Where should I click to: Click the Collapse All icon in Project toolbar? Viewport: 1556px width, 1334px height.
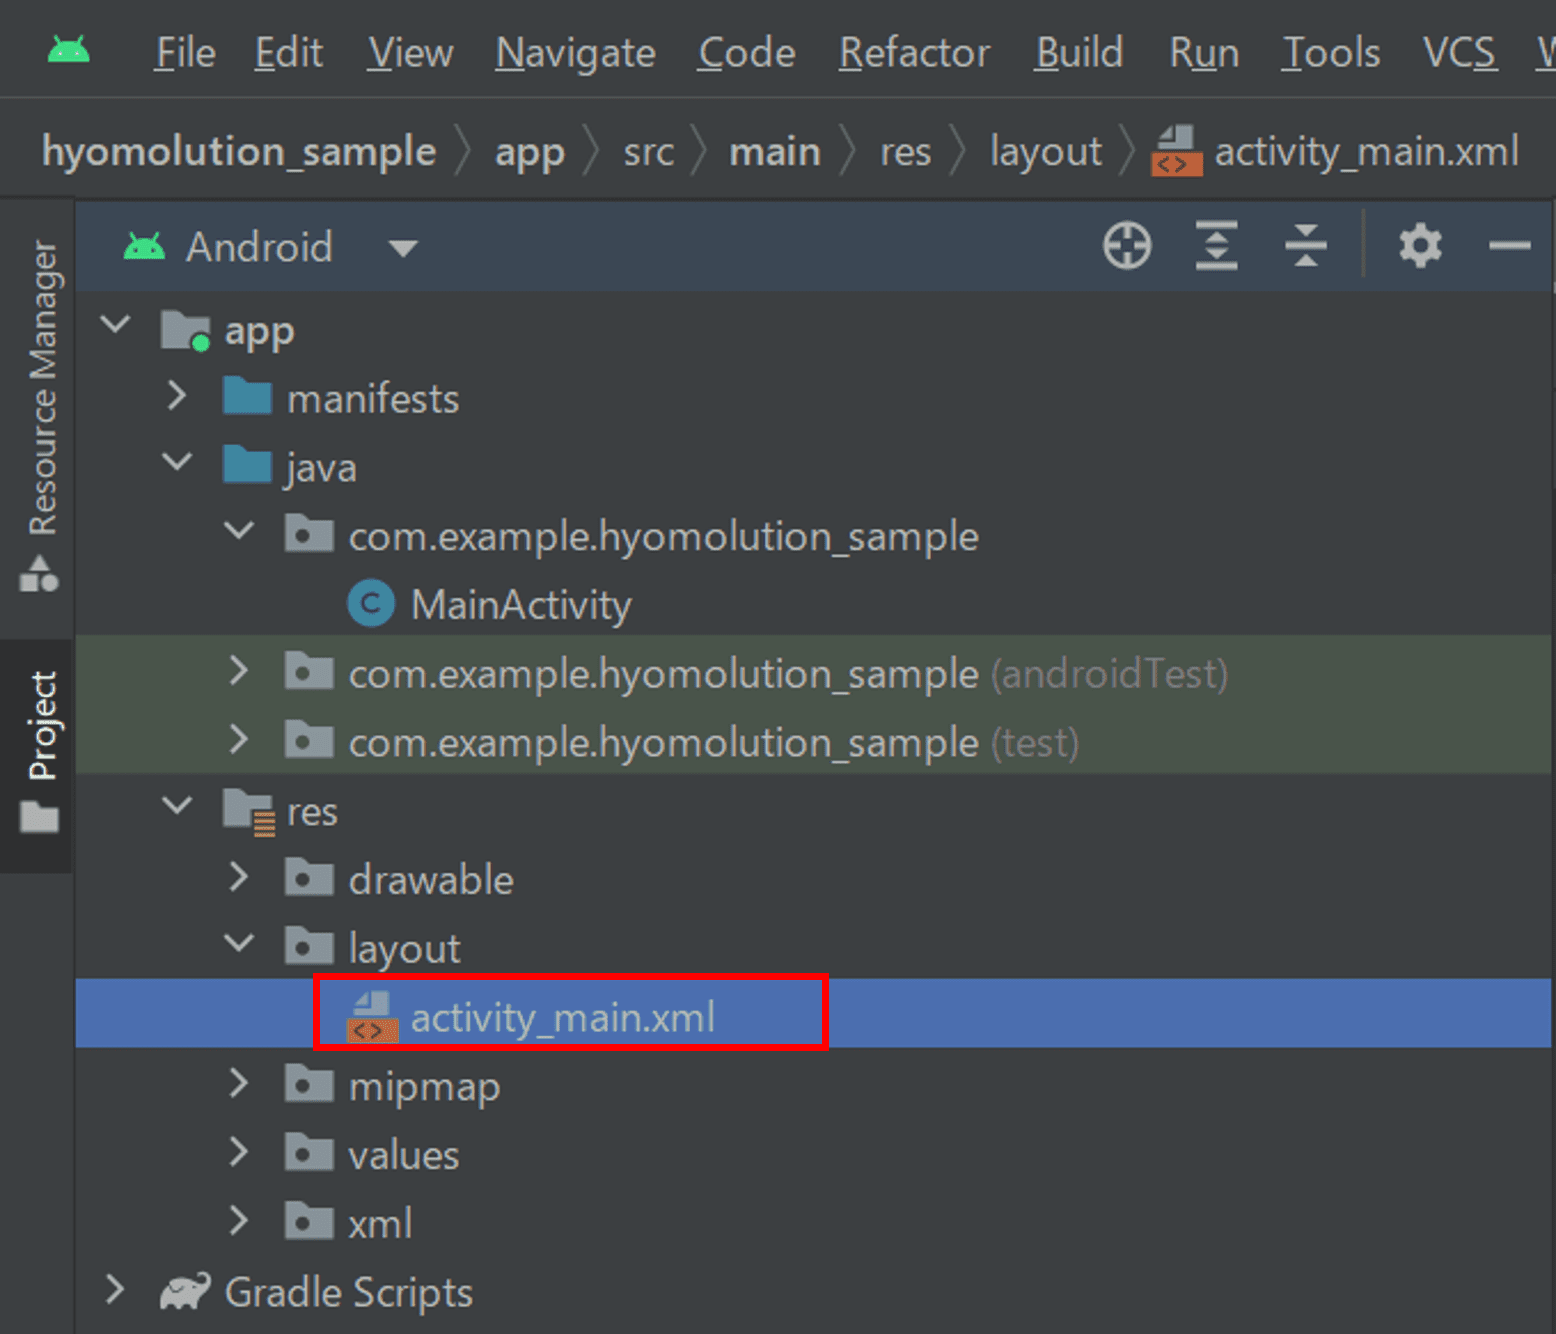(1306, 246)
